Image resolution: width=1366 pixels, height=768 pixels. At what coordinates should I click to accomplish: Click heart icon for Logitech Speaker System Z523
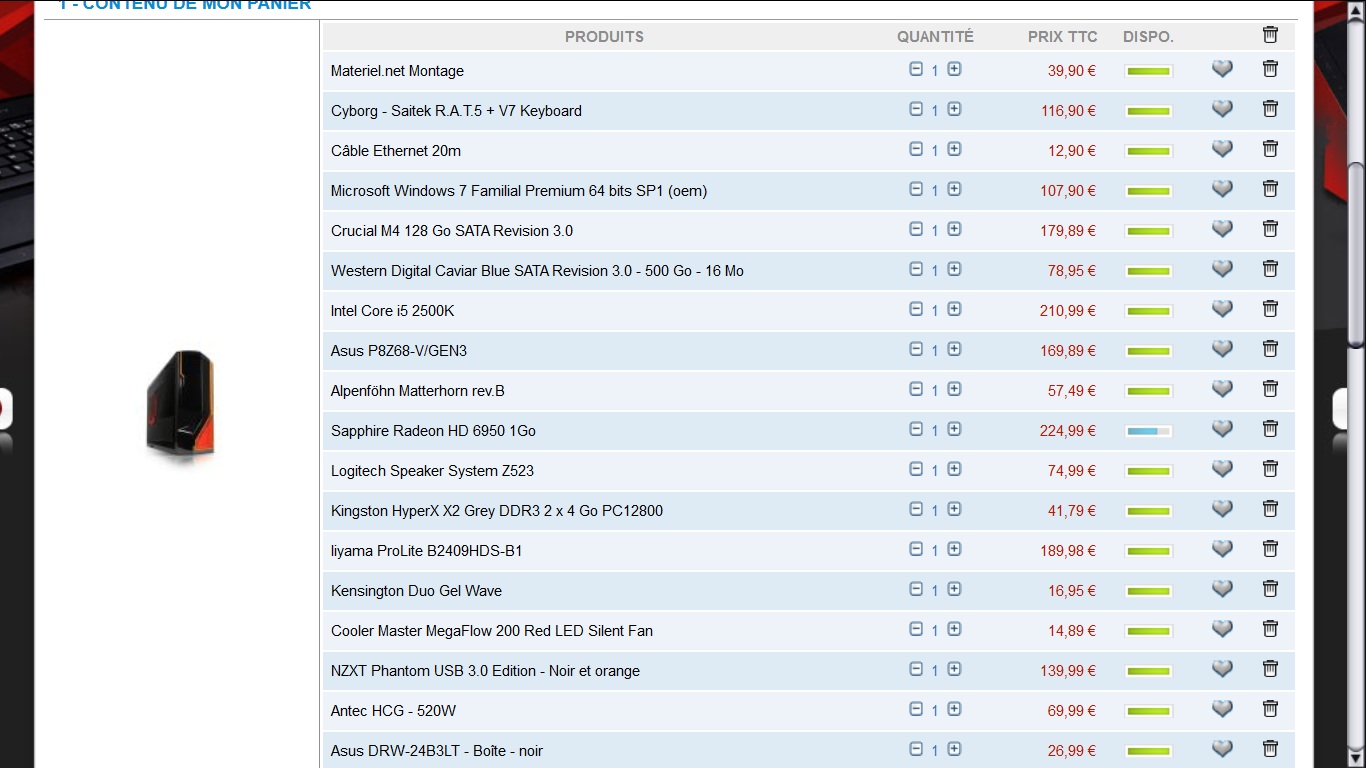1222,469
